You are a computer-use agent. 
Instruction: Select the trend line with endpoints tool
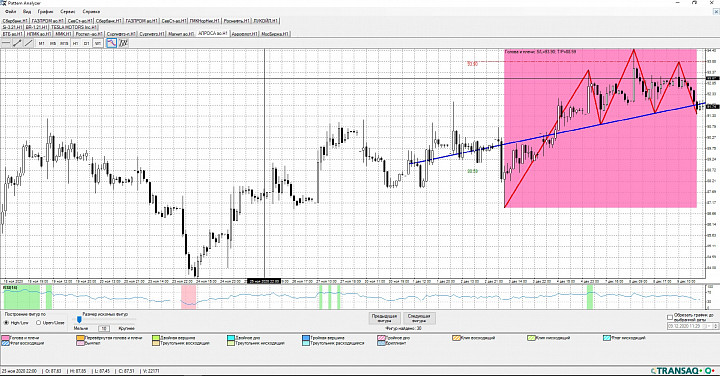[17, 43]
